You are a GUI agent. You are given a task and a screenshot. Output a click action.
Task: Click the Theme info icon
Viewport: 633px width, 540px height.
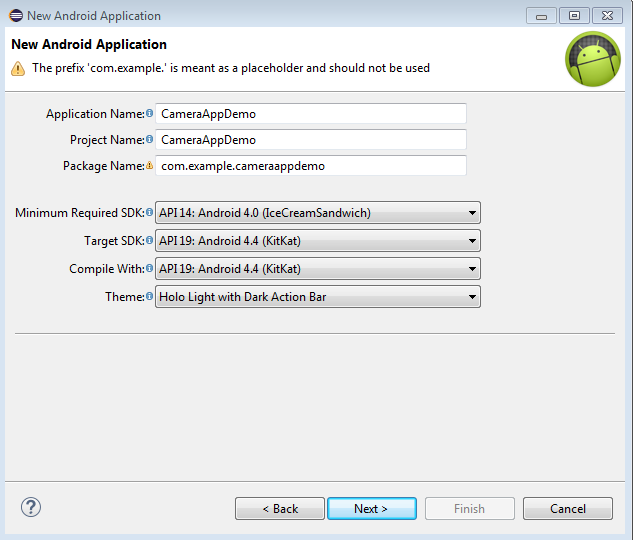149,297
